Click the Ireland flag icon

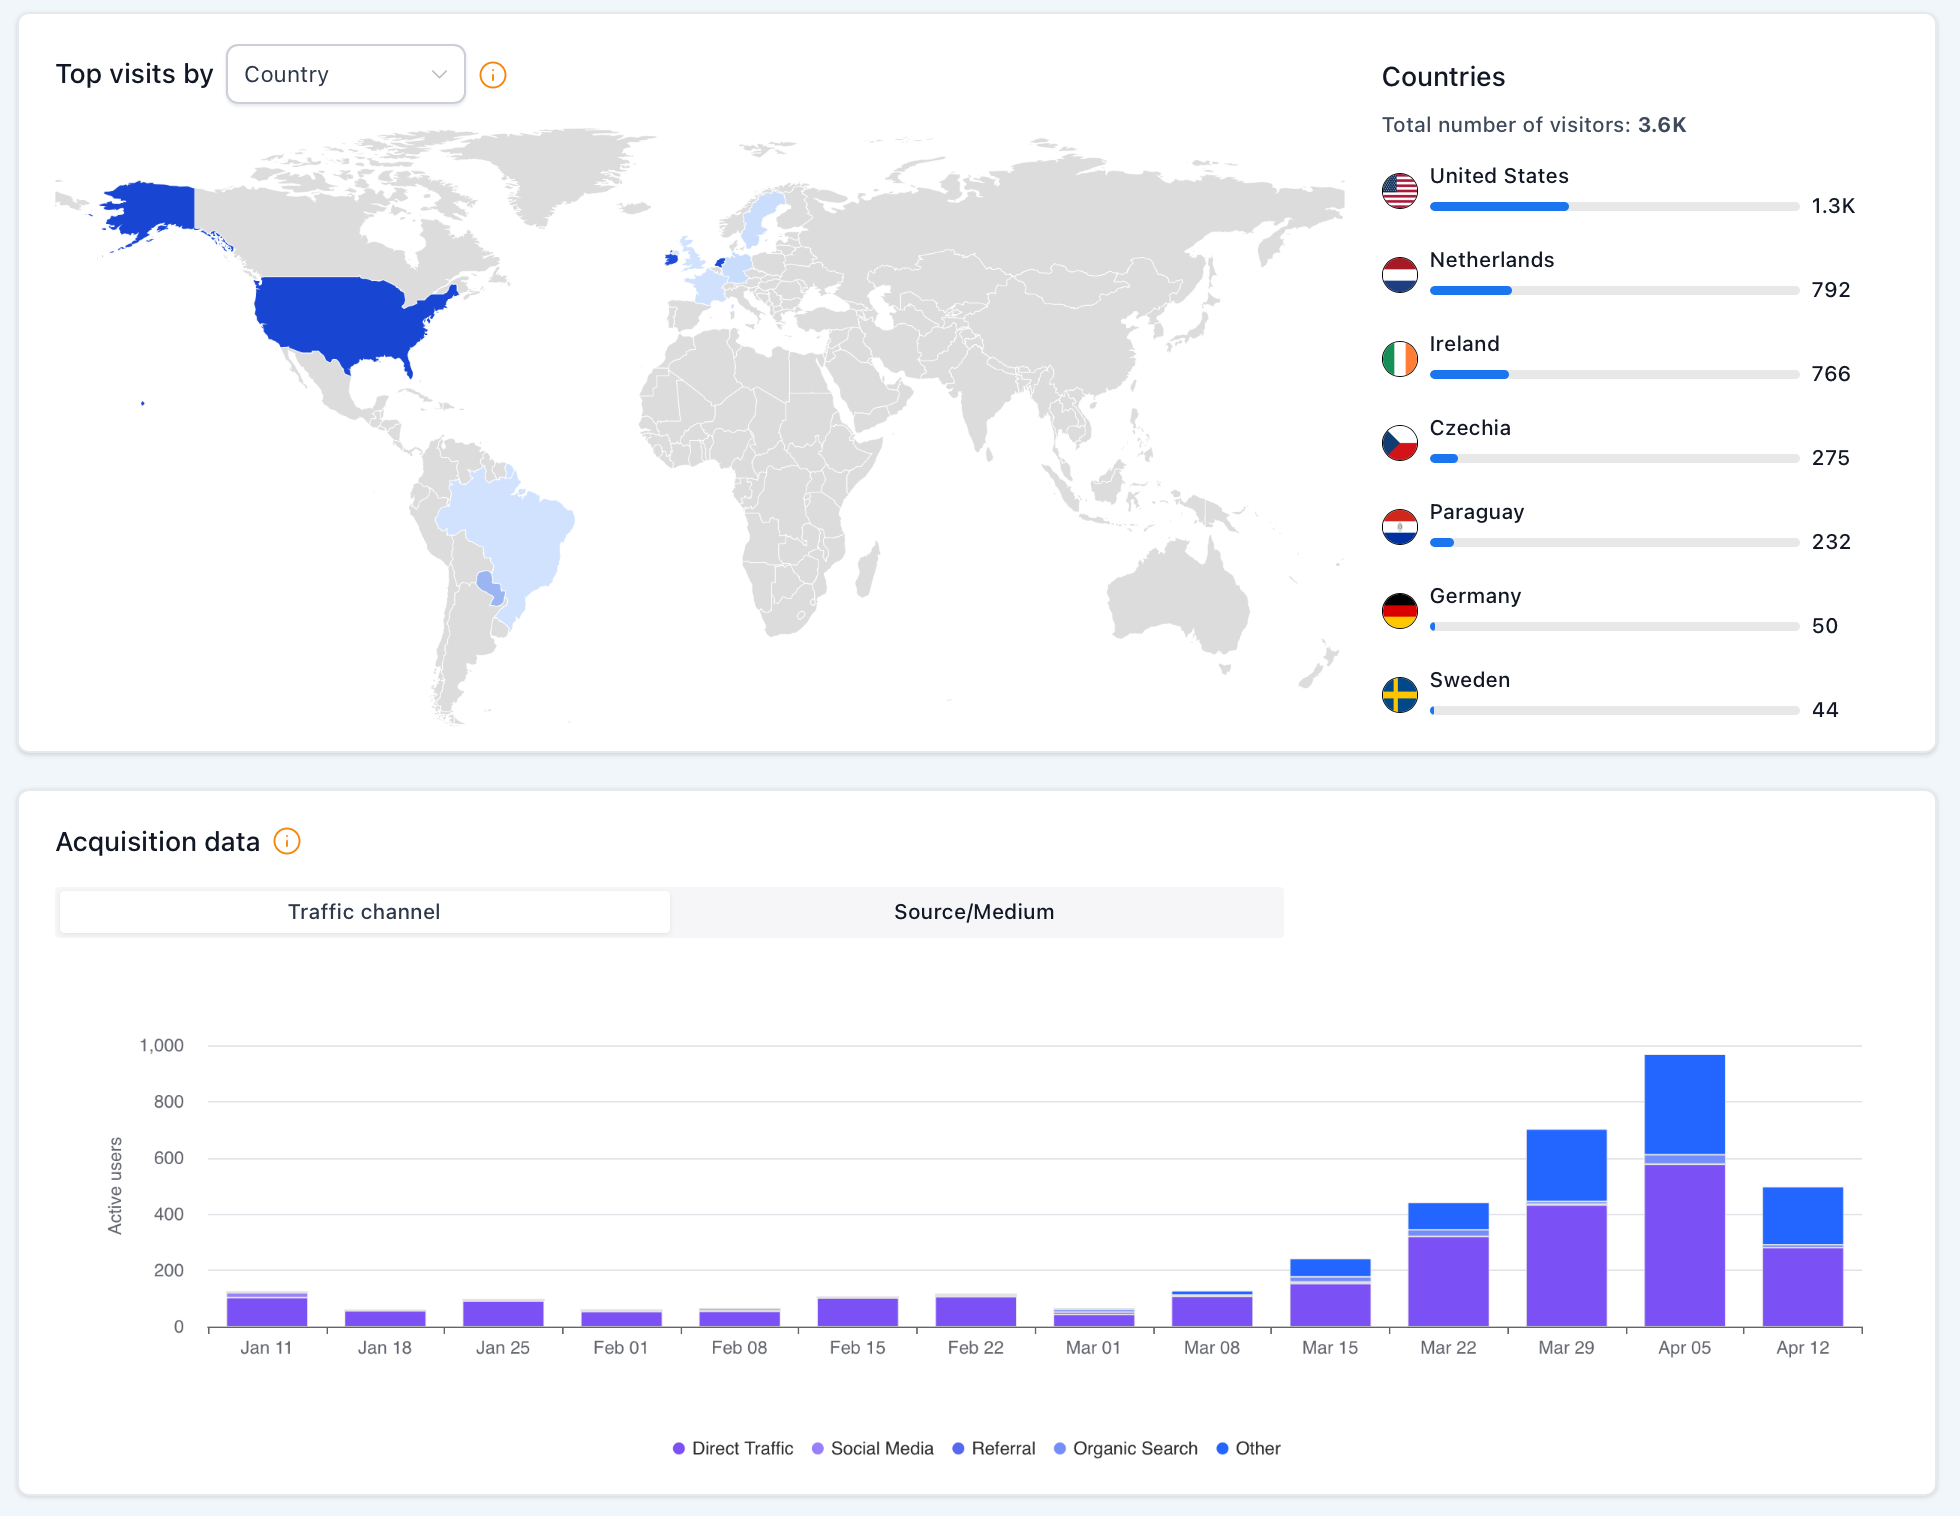pyautogui.click(x=1399, y=359)
